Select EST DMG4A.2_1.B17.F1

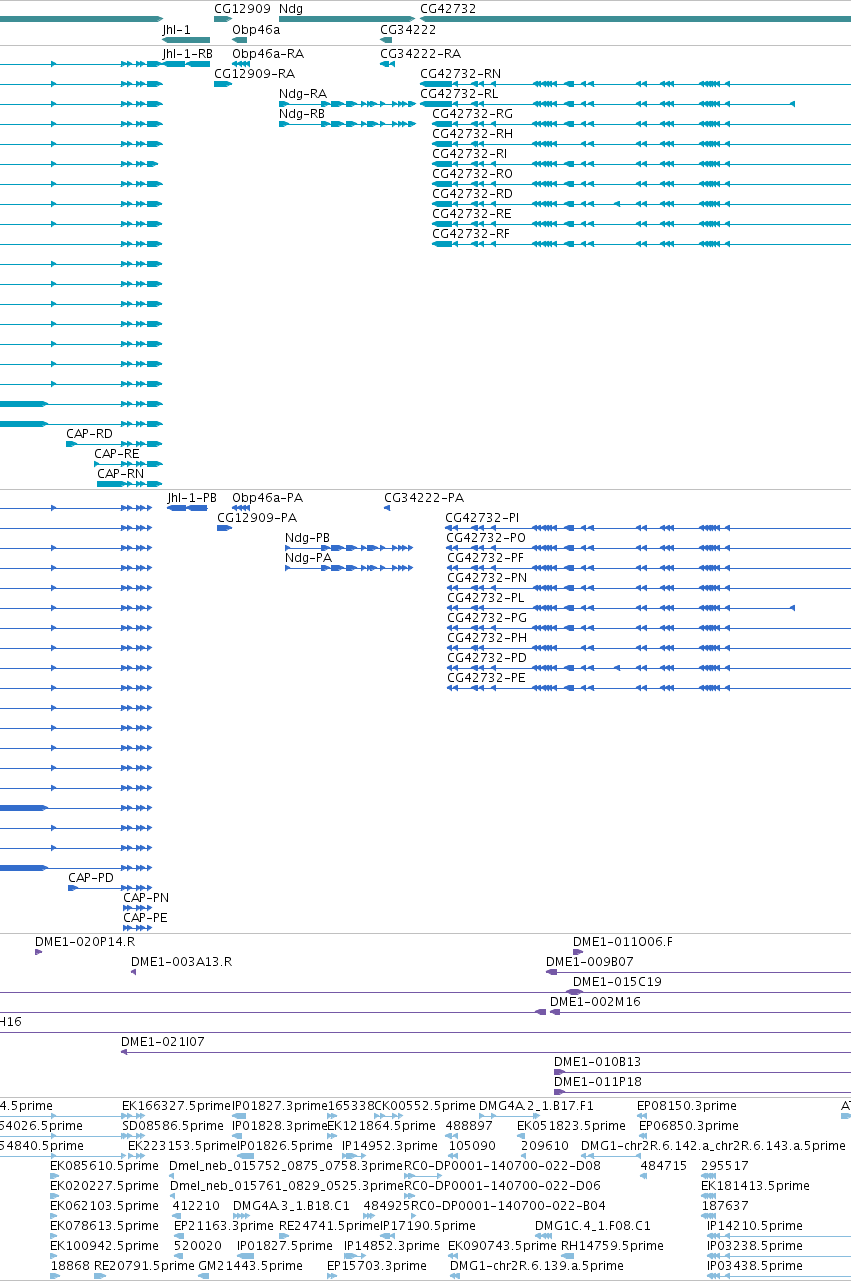tap(536, 1106)
